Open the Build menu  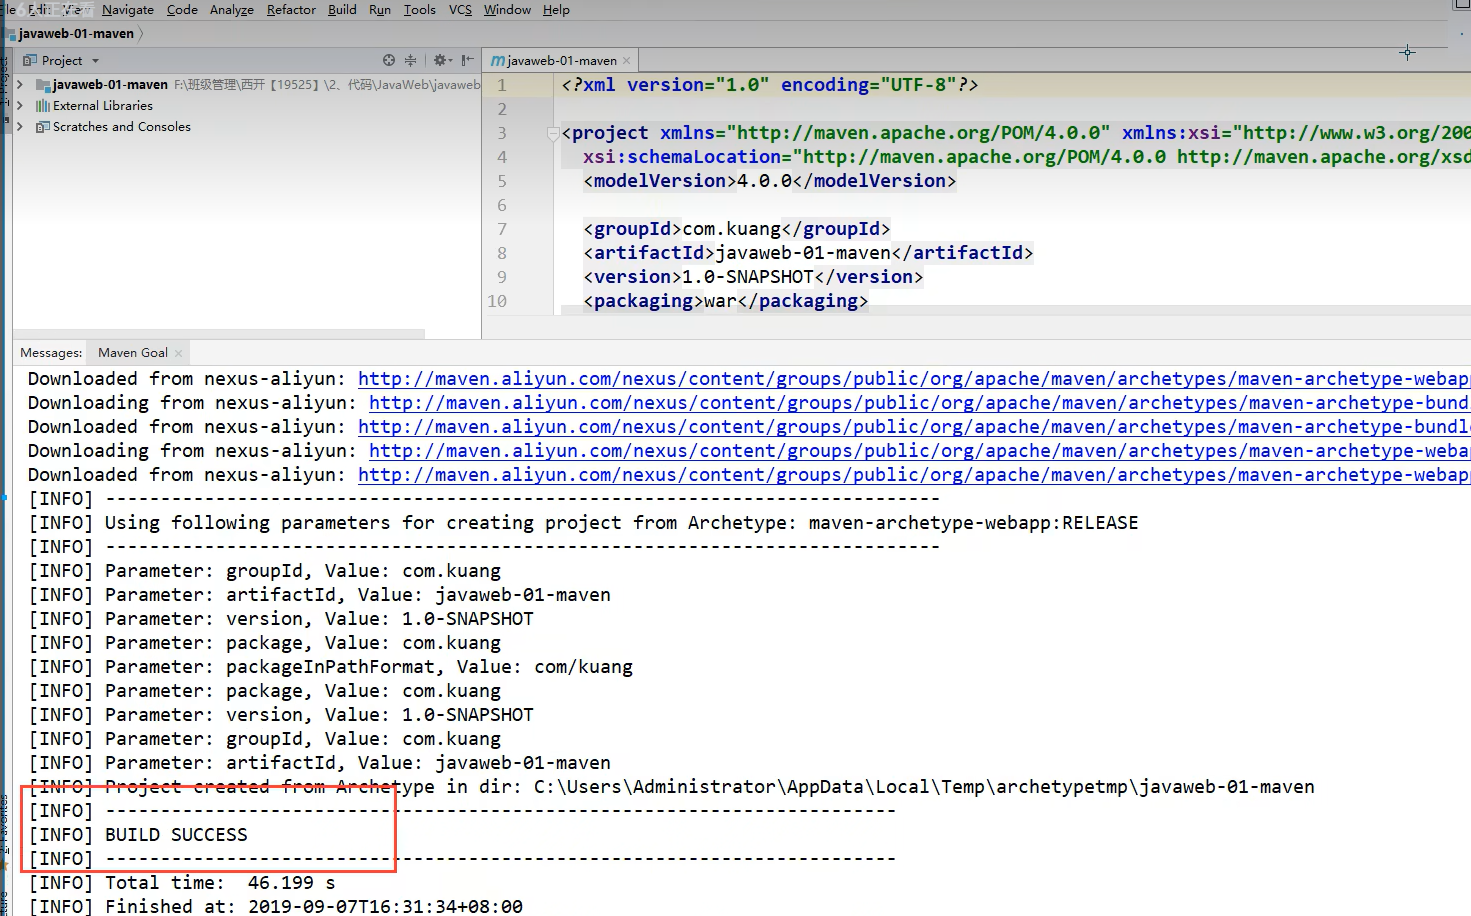click(x=342, y=10)
